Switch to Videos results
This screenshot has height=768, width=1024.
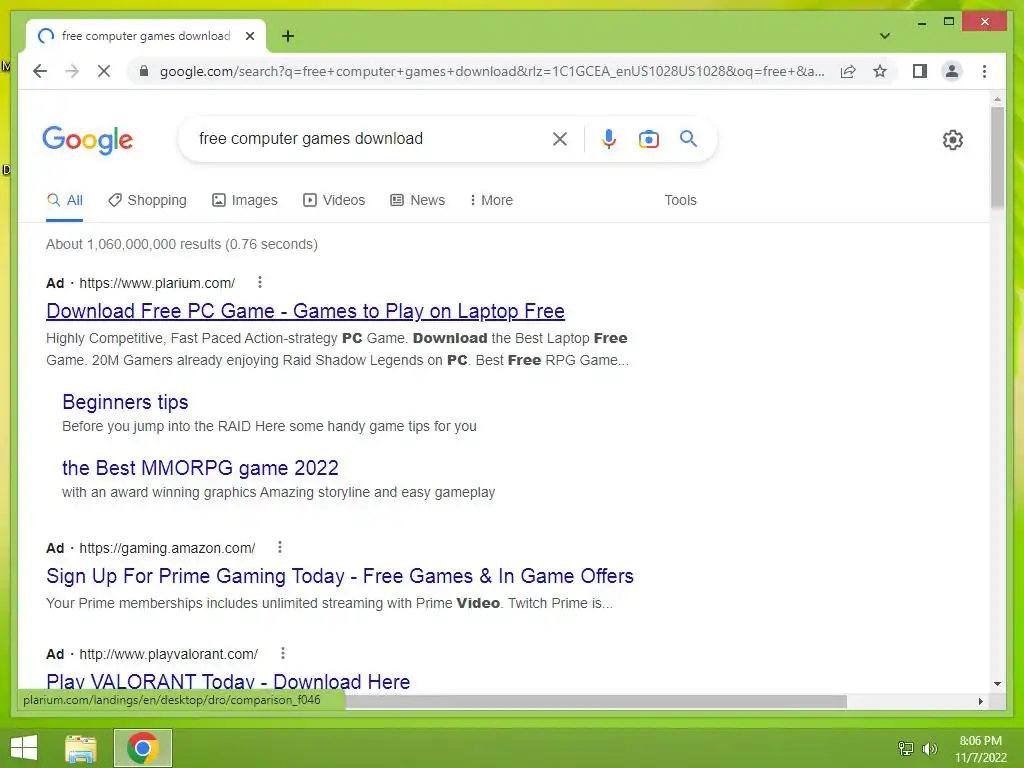334,200
